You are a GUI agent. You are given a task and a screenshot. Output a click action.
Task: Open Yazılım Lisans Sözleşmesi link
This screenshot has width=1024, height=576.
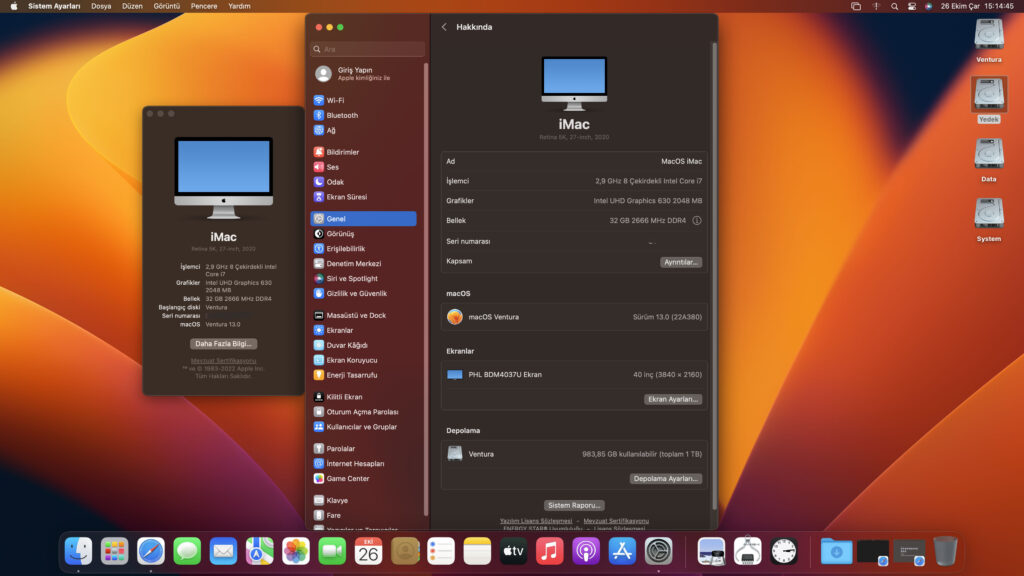[x=536, y=520]
